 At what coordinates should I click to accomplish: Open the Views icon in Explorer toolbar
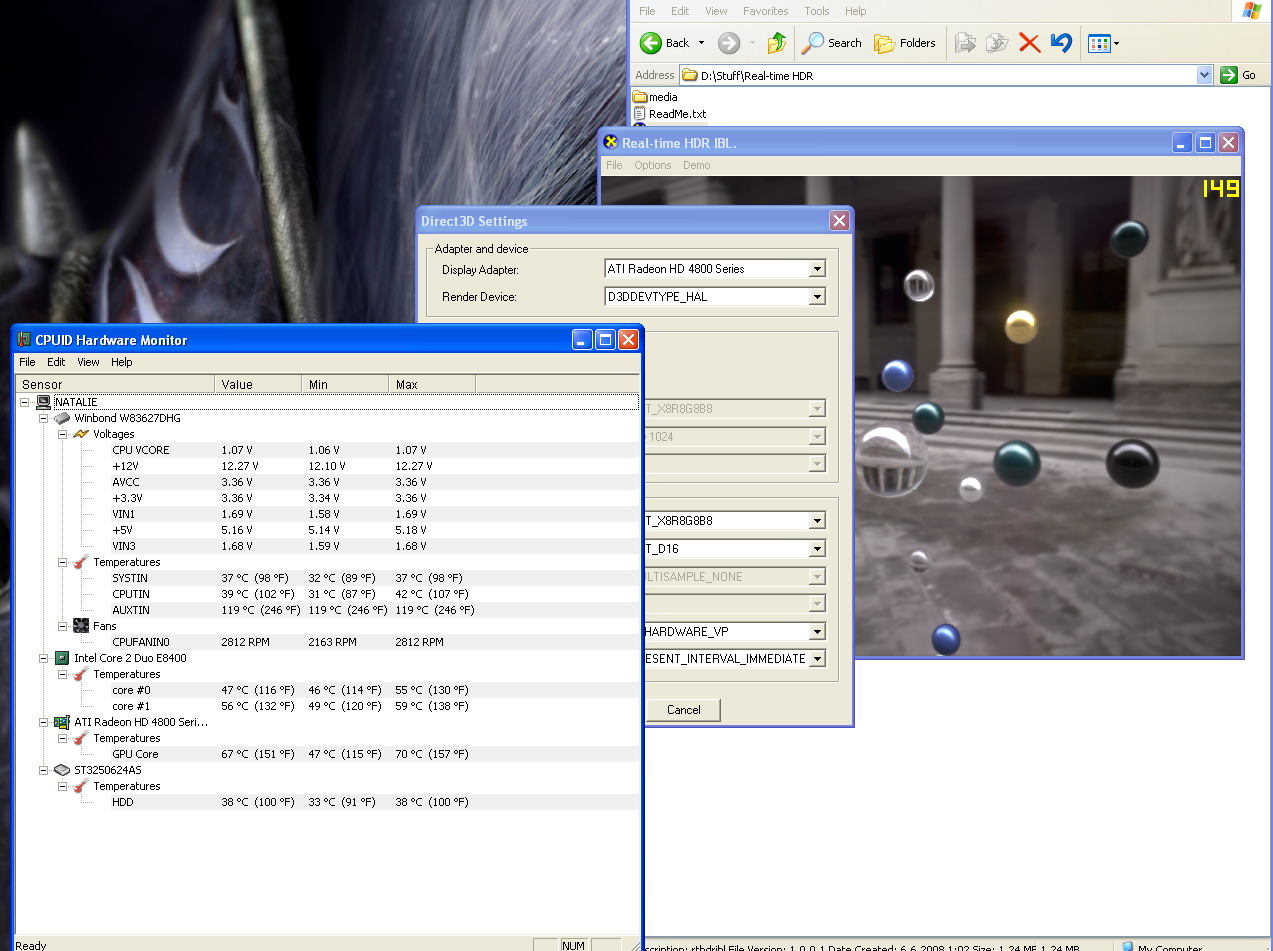click(1099, 43)
